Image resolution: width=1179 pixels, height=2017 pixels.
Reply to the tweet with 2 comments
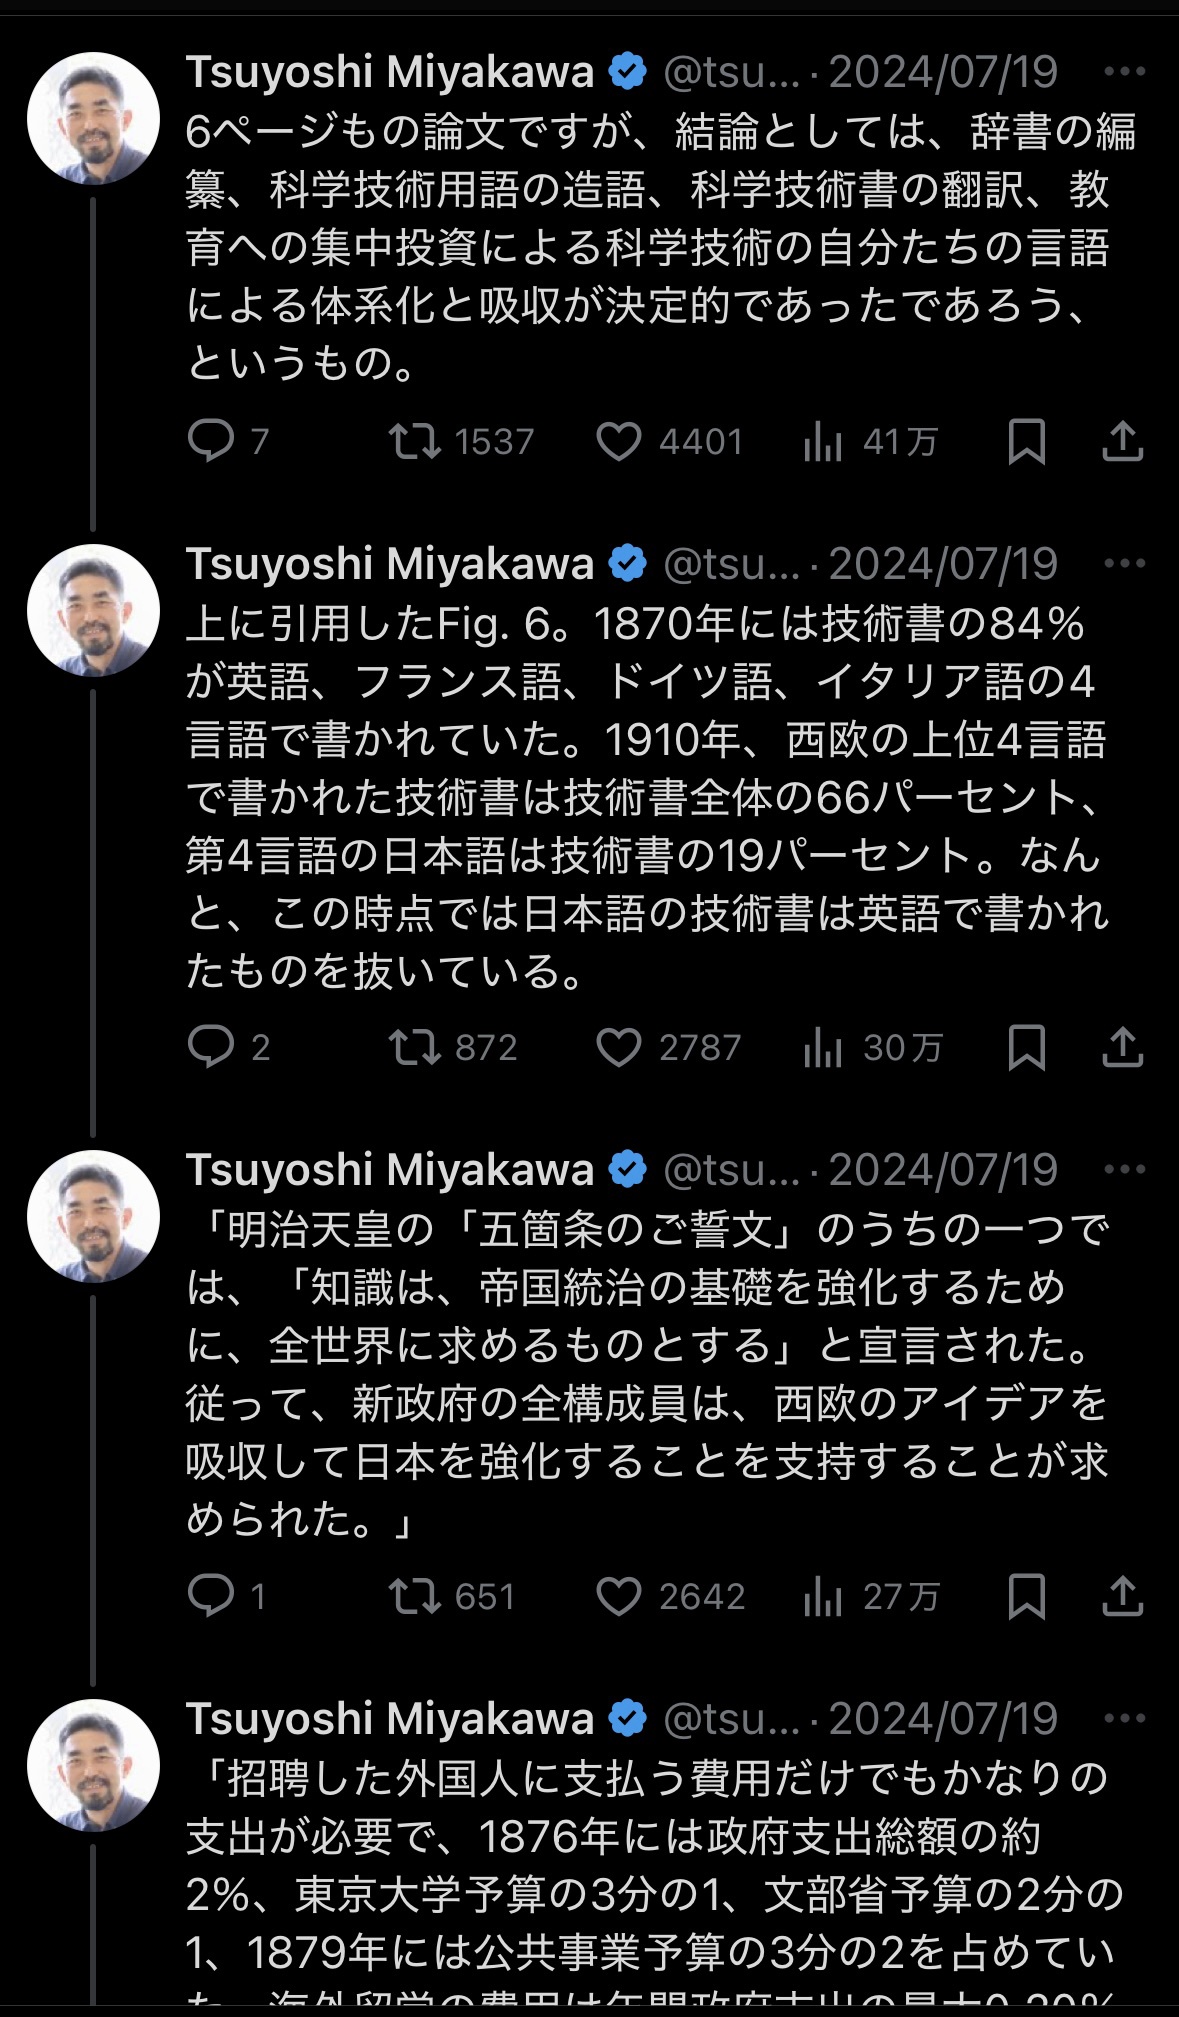(x=211, y=1047)
